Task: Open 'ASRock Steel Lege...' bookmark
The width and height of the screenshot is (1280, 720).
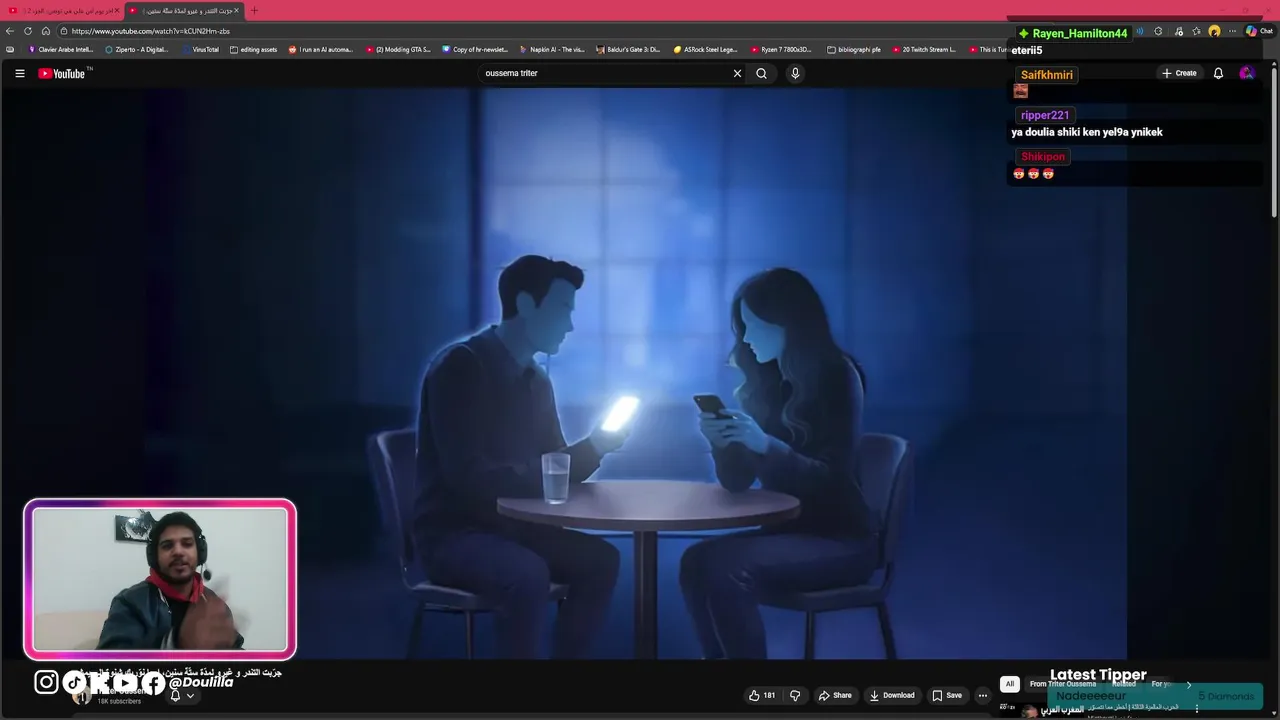Action: [705, 49]
